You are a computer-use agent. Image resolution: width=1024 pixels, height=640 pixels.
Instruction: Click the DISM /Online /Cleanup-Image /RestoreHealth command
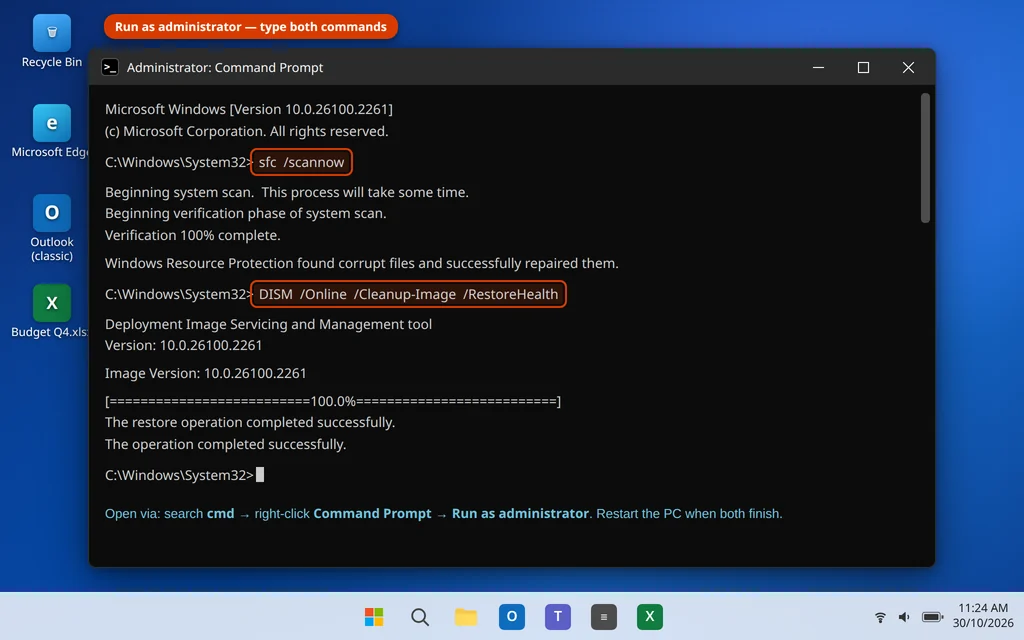point(408,294)
